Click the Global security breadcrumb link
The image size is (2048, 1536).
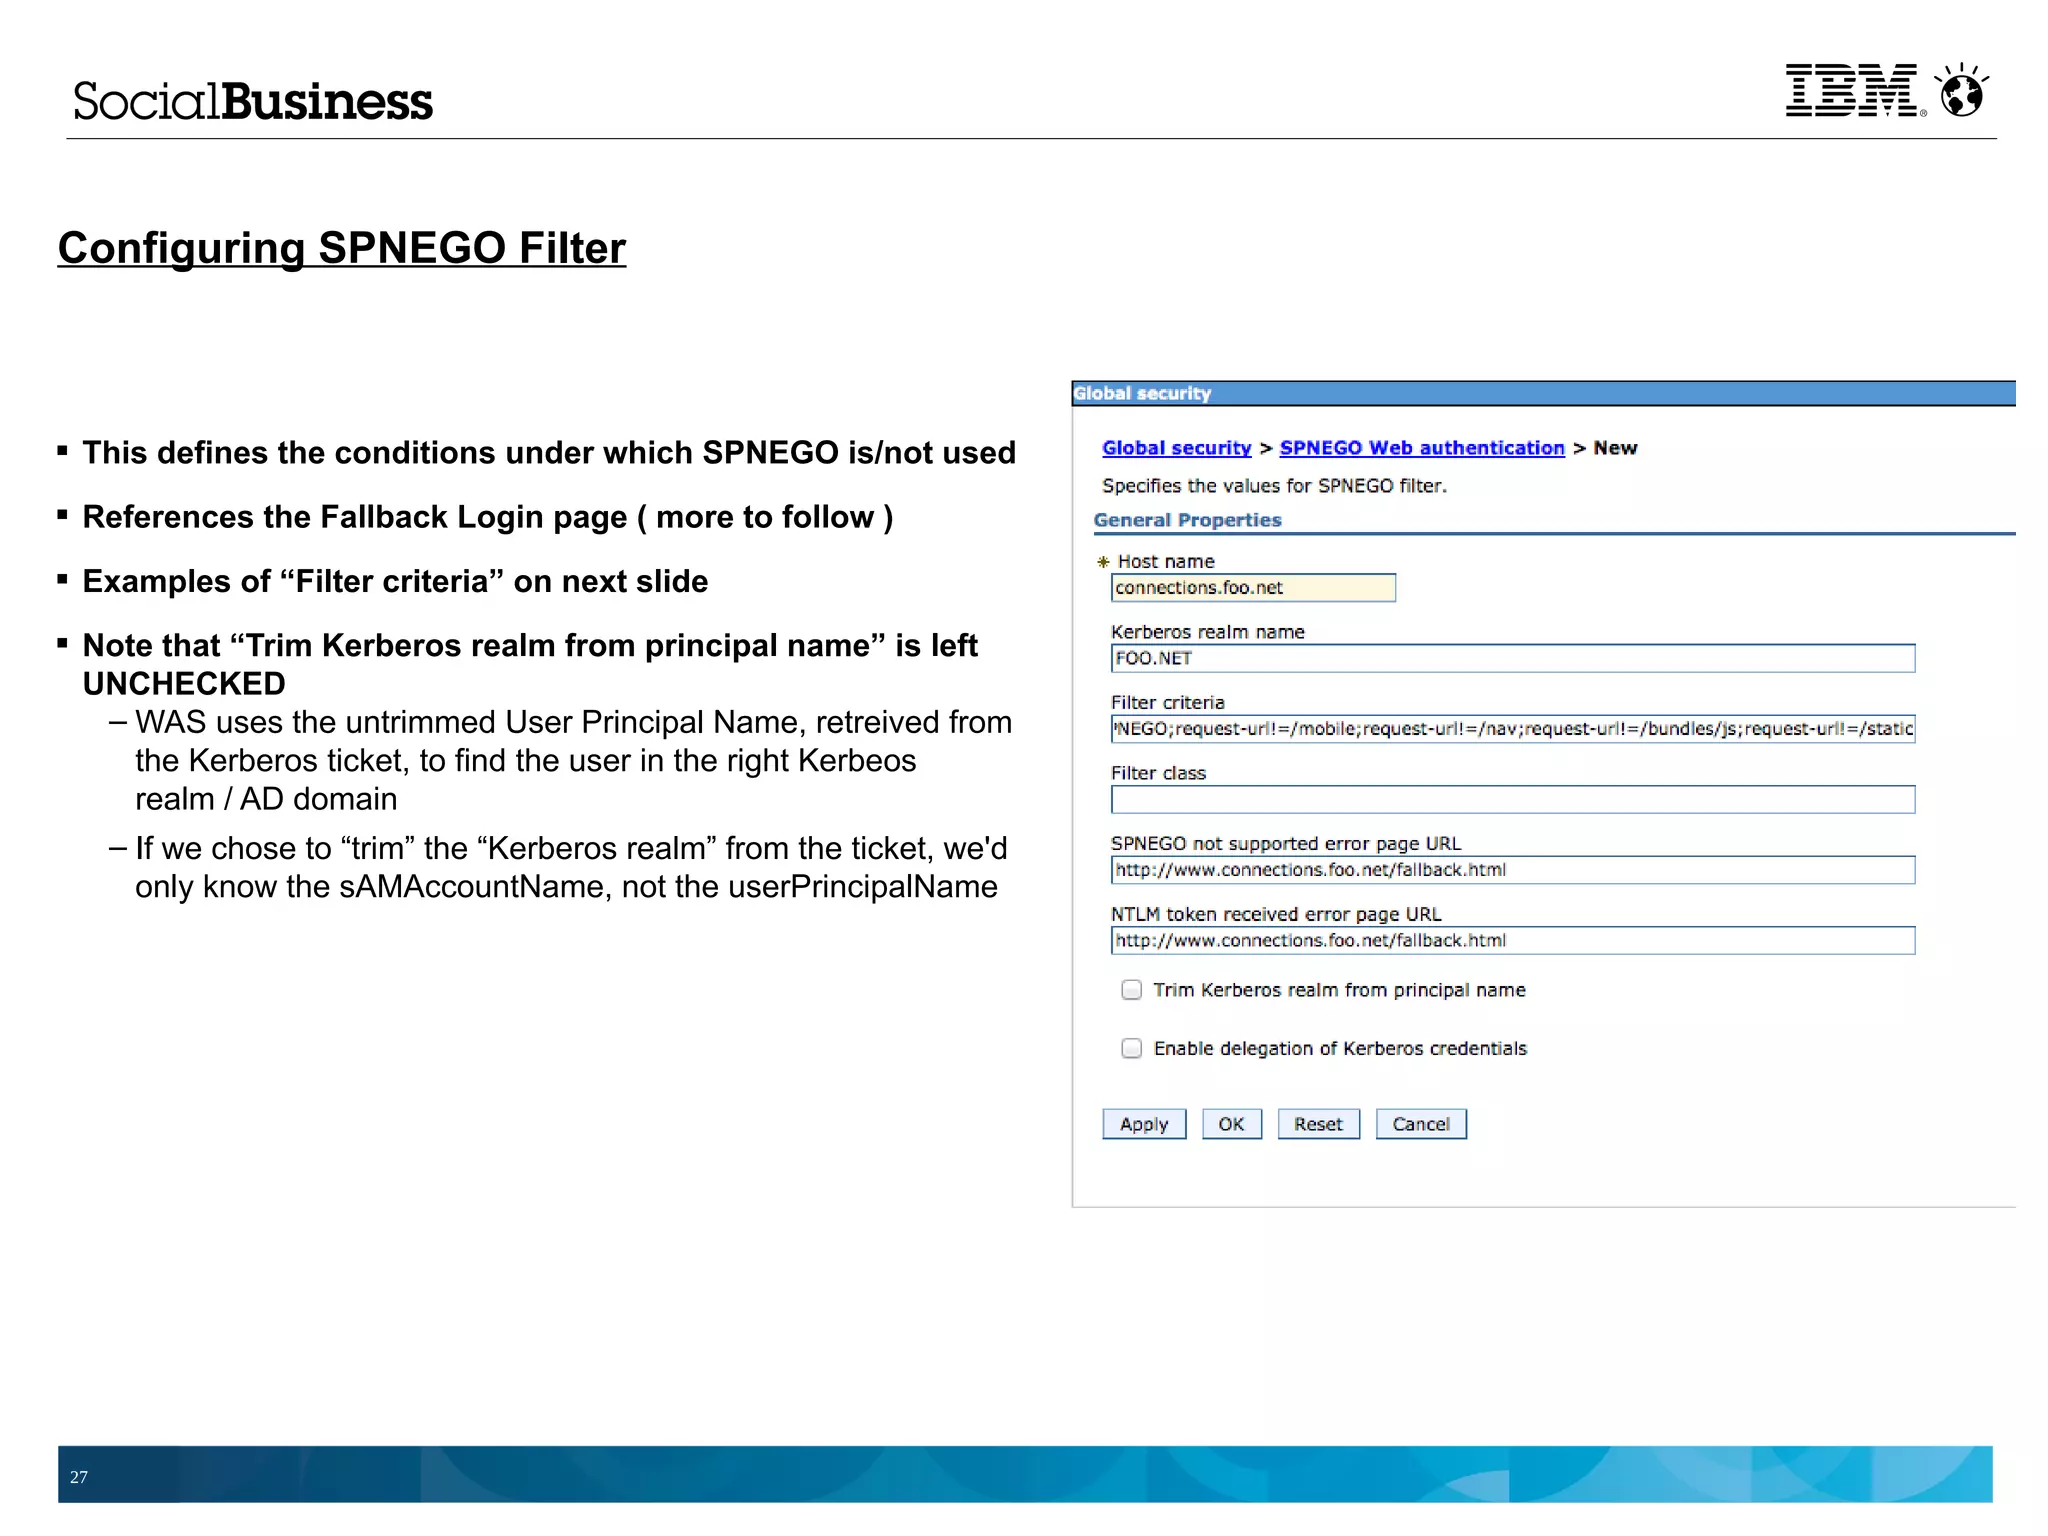click(x=1176, y=448)
